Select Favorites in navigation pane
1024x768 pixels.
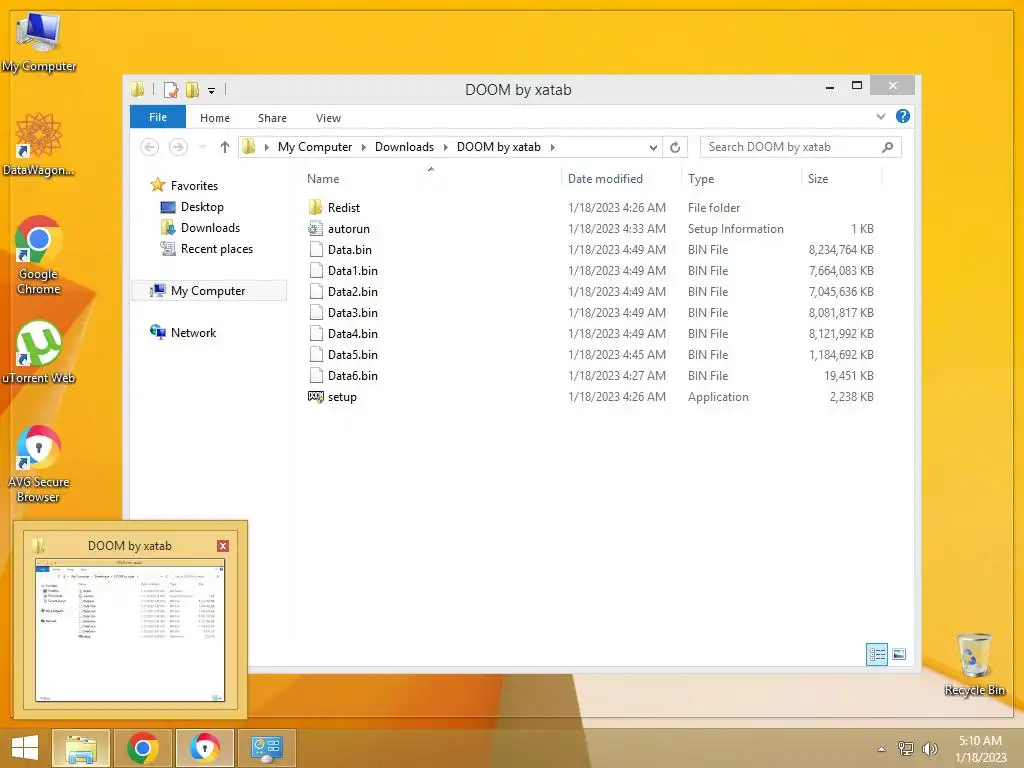[x=194, y=185]
